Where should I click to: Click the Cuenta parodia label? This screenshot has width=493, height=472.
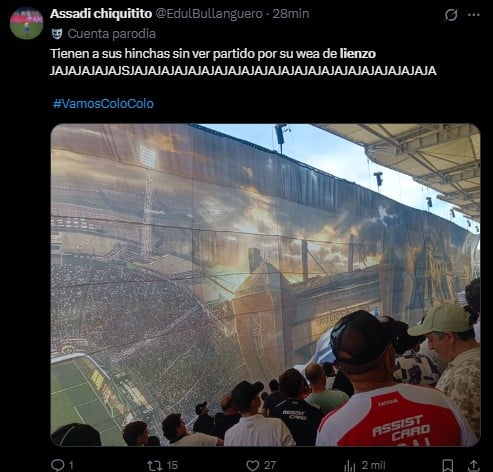[112, 34]
